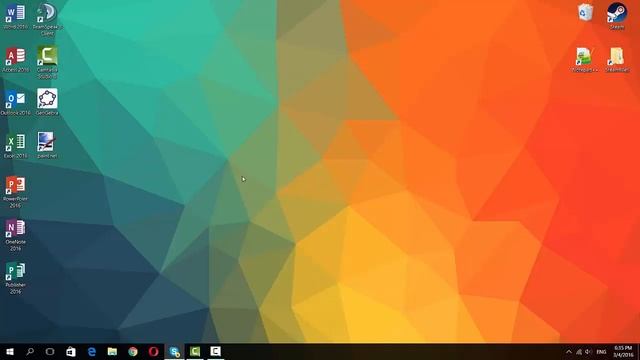Select the Recycle Bin on the desktop

(585, 12)
